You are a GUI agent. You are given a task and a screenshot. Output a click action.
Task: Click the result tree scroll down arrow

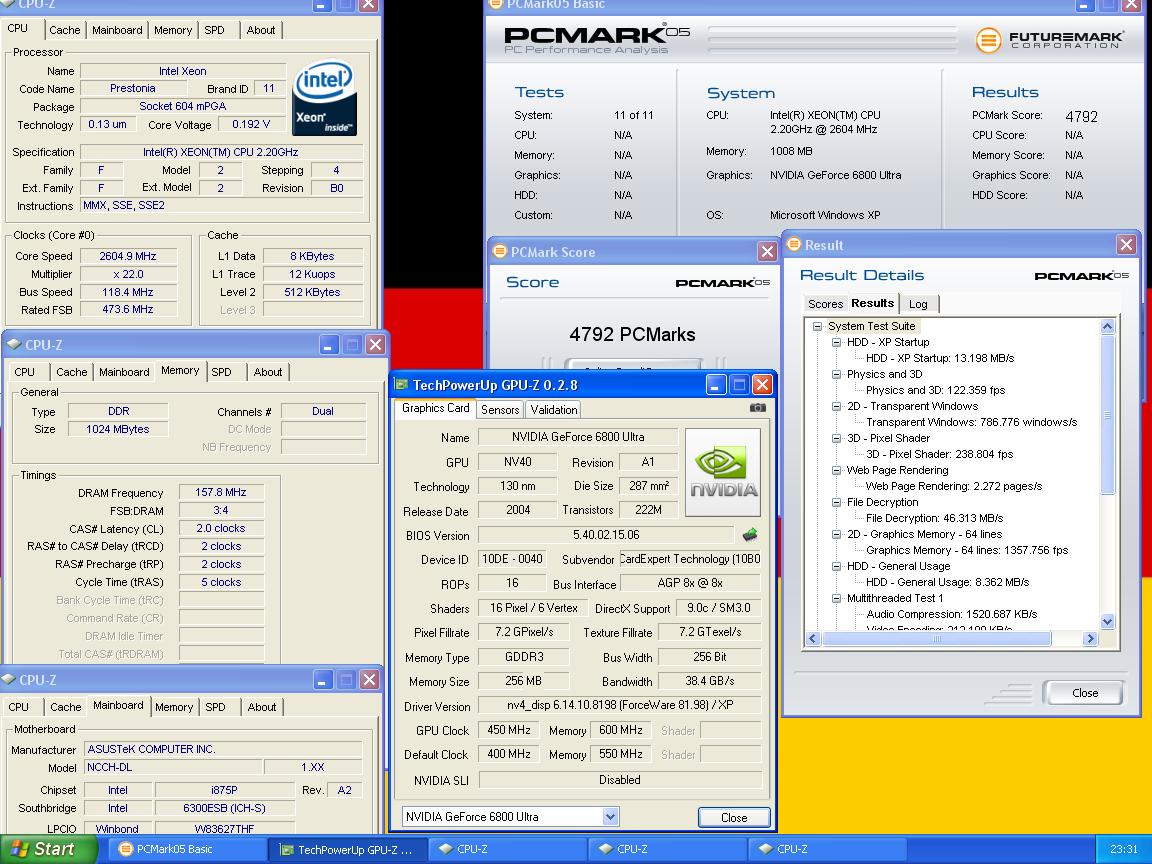[1107, 622]
